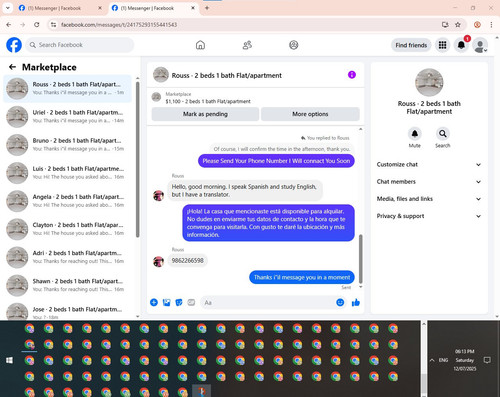Select the second Messenger browser tab
Image resolution: width=500 pixels, height=397 pixels.
153,8
